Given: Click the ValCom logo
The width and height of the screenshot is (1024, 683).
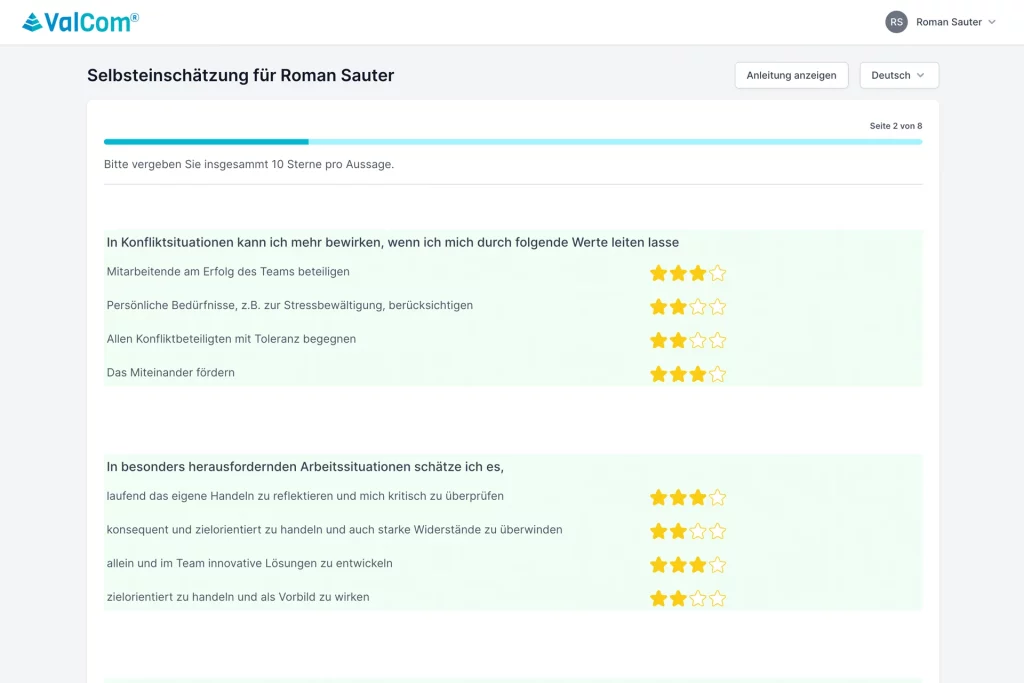Looking at the screenshot, I should (80, 22).
